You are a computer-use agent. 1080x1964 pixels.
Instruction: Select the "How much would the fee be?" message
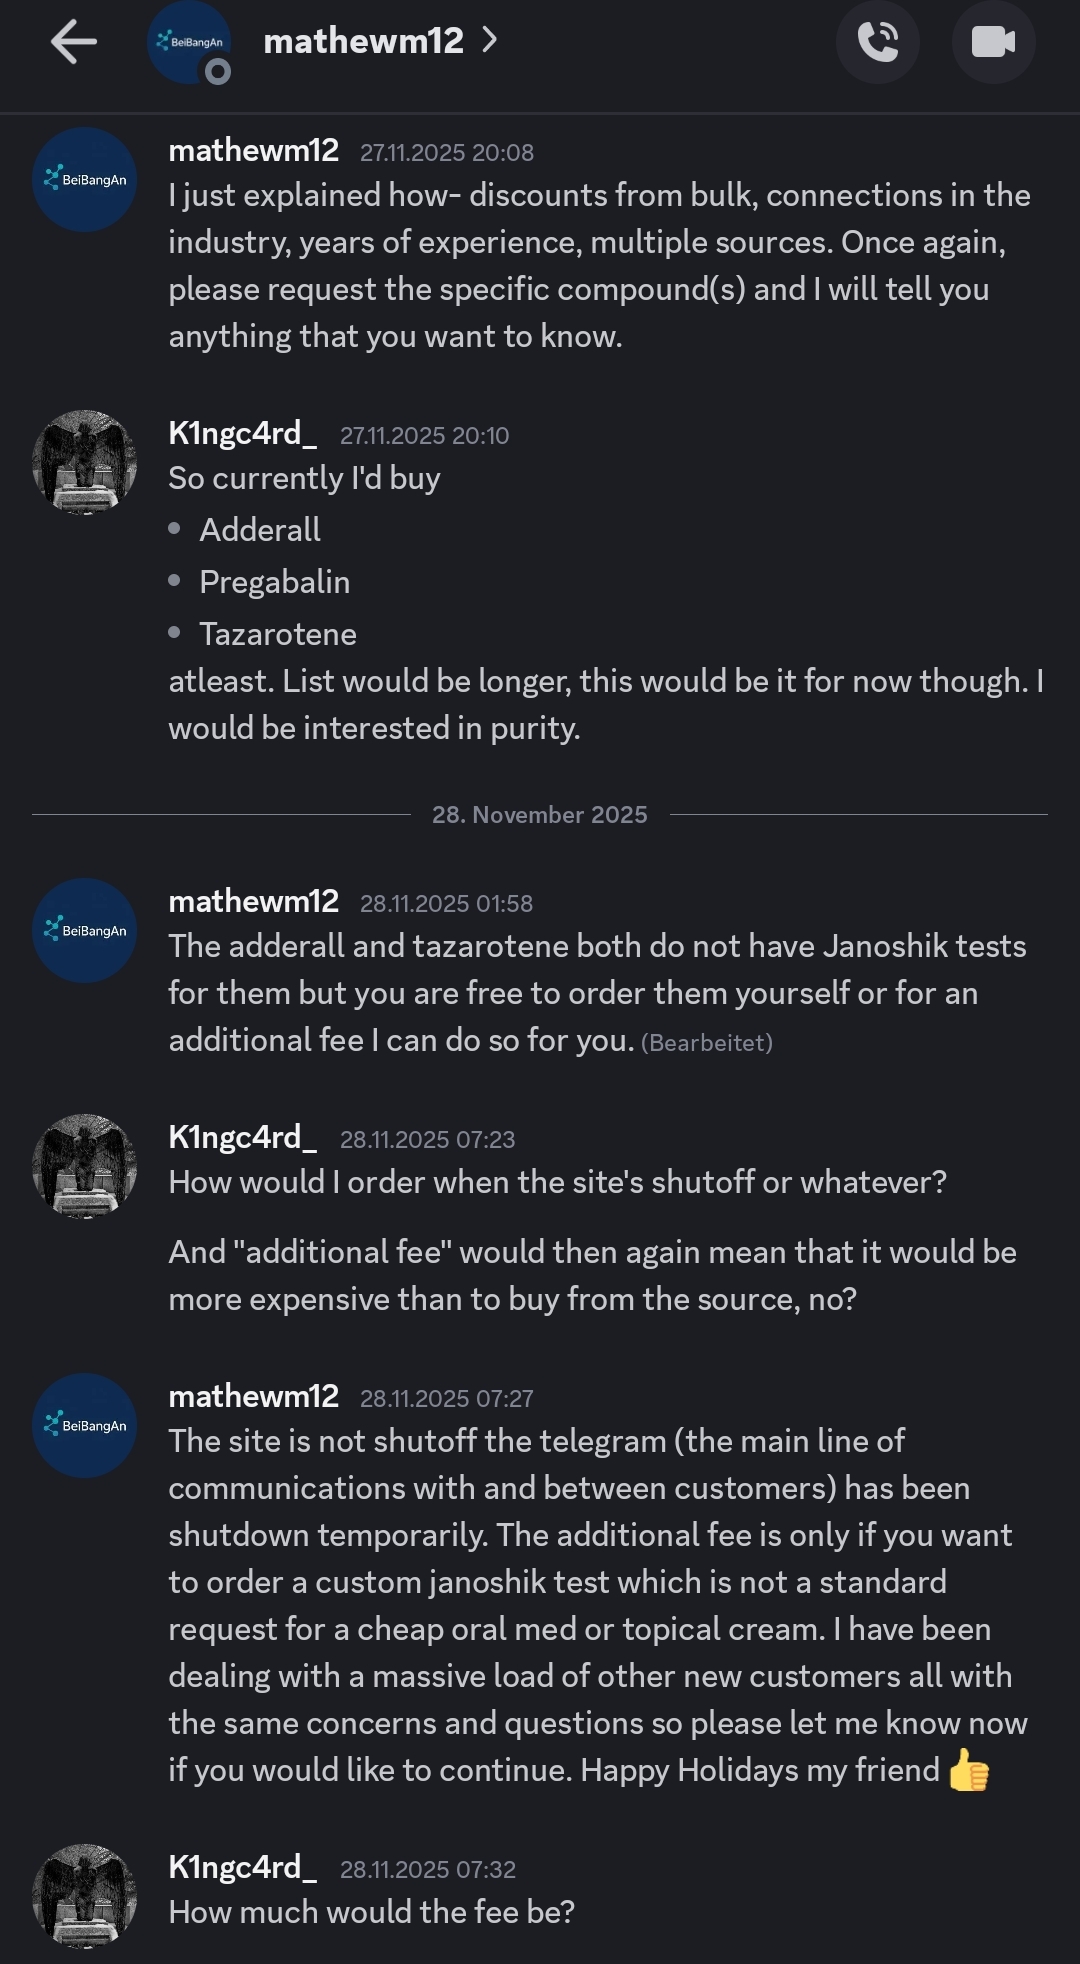[x=372, y=1912]
